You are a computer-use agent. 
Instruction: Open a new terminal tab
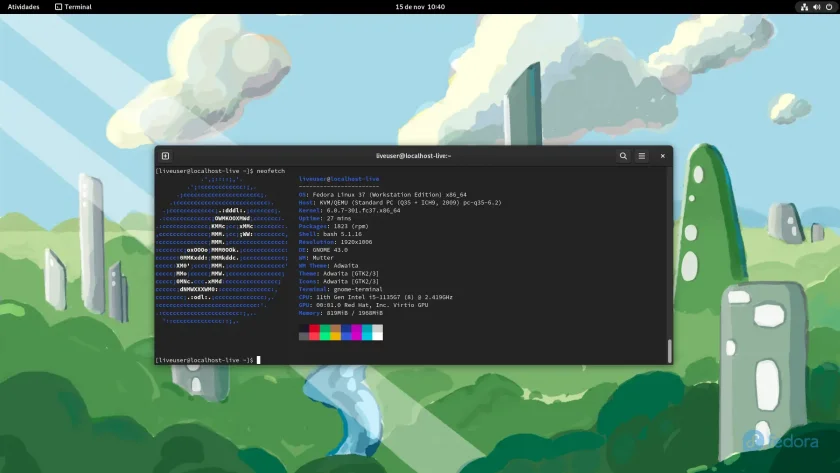(x=166, y=156)
